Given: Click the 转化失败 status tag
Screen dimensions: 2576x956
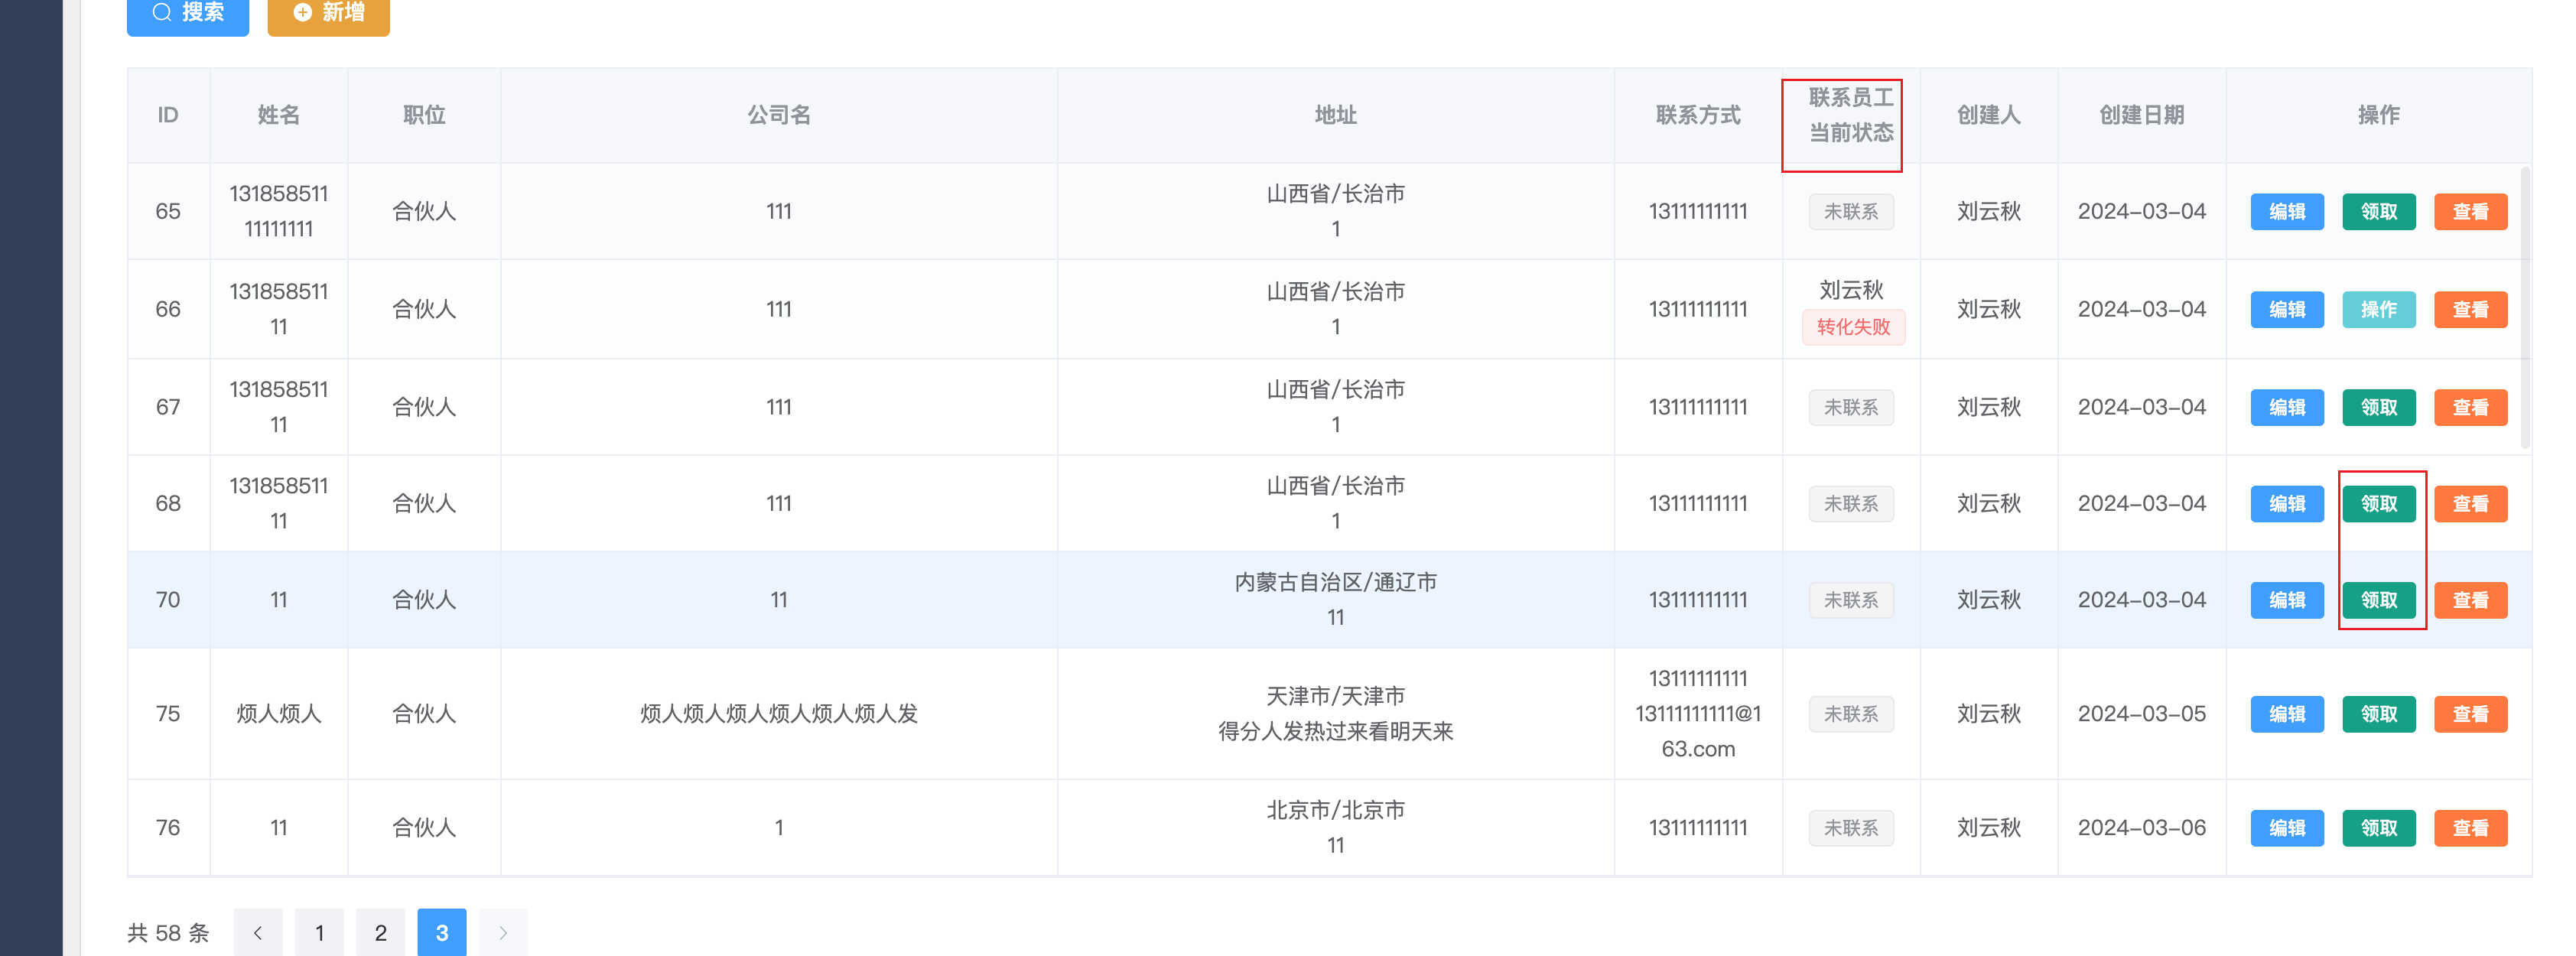Looking at the screenshot, I should 1853,327.
